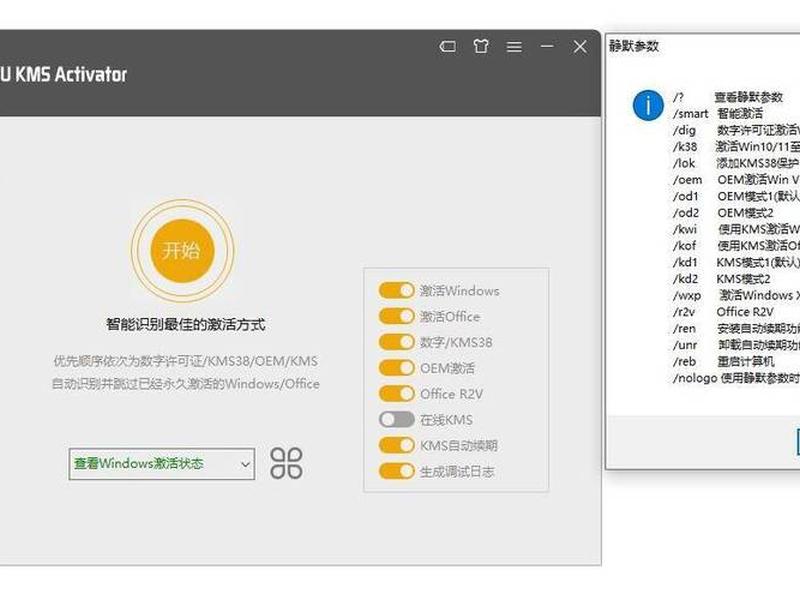Expand the 查看Windows激活状态 dropdown
The width and height of the screenshot is (800, 600).
click(x=162, y=464)
